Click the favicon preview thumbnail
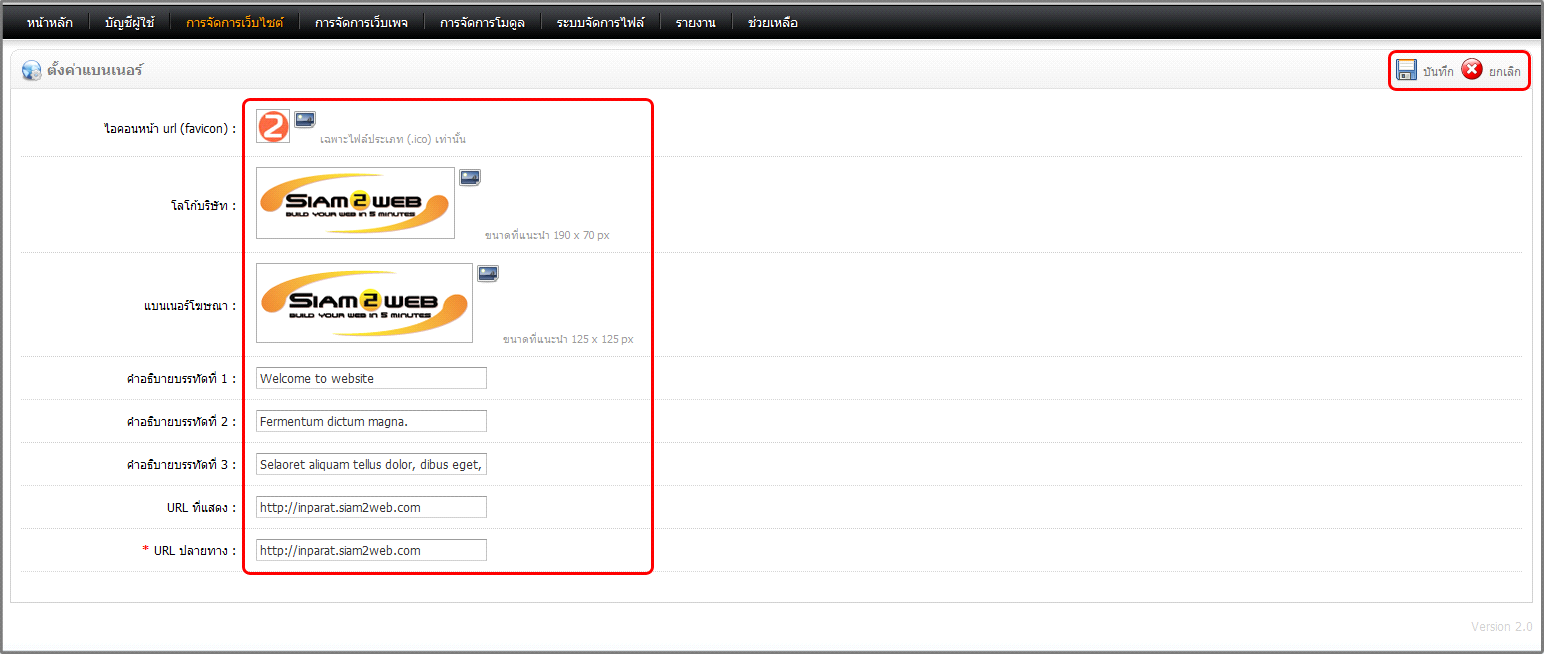The height and width of the screenshot is (654, 1544). (x=273, y=126)
